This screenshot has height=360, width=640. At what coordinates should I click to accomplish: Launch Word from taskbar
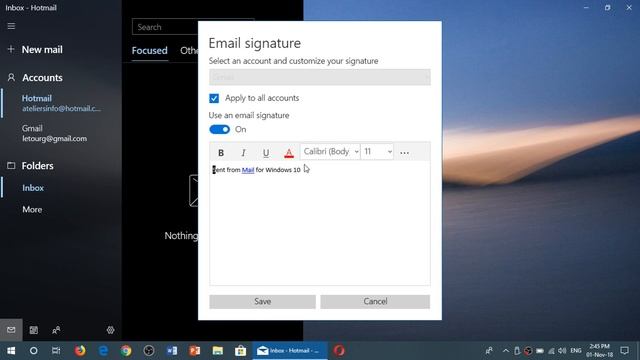coord(172,351)
